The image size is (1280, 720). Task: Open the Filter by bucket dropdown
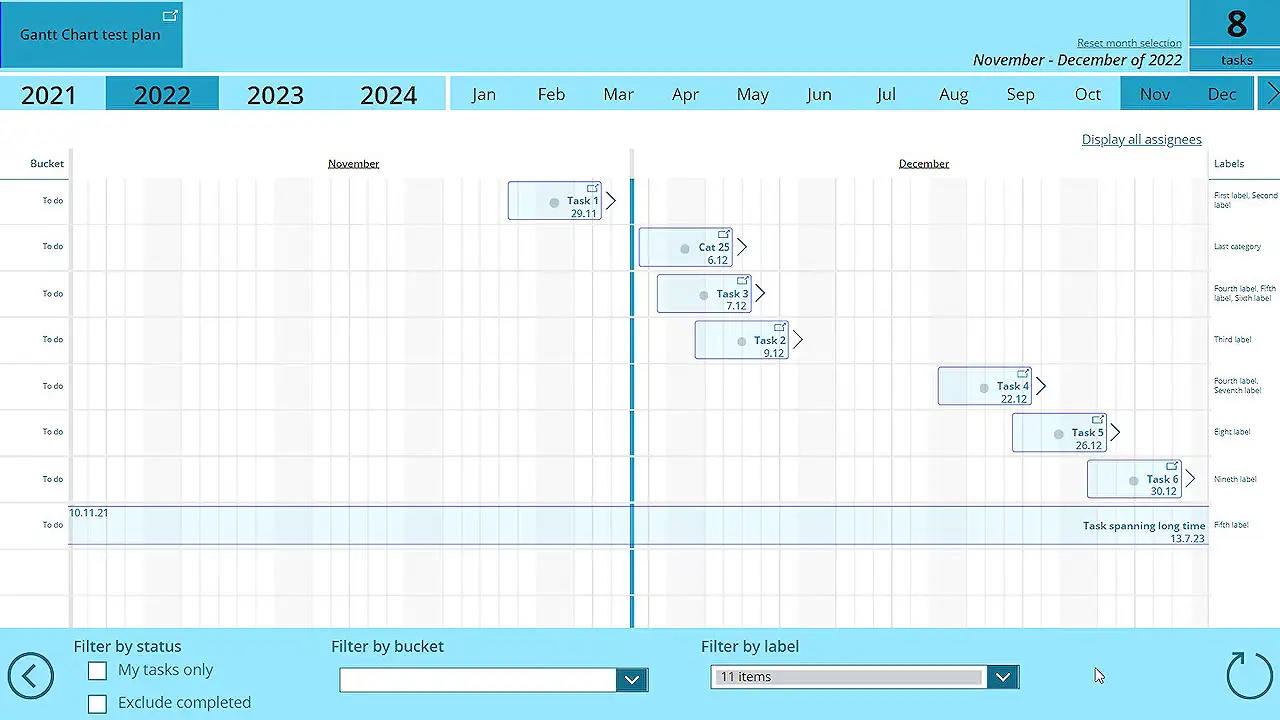click(x=631, y=679)
